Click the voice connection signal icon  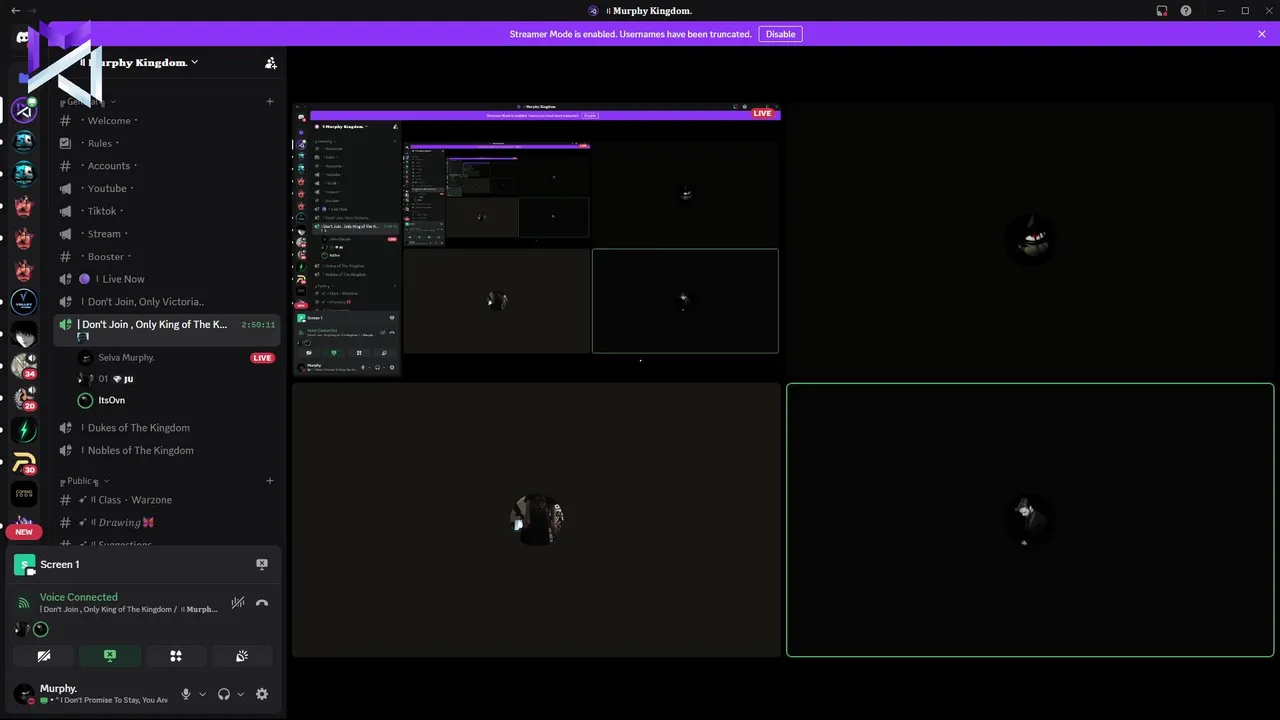point(24,603)
